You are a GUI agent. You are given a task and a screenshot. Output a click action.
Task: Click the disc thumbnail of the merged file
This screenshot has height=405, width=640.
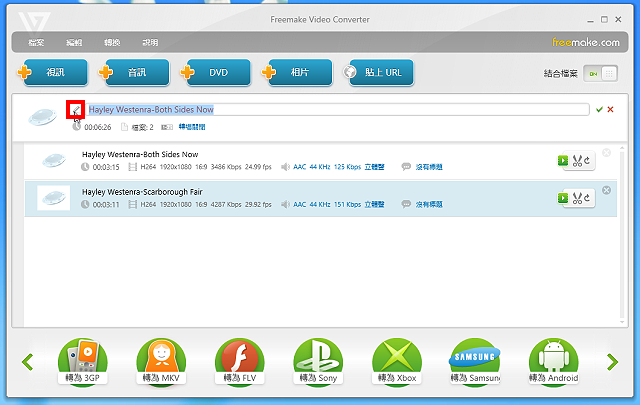(x=42, y=117)
